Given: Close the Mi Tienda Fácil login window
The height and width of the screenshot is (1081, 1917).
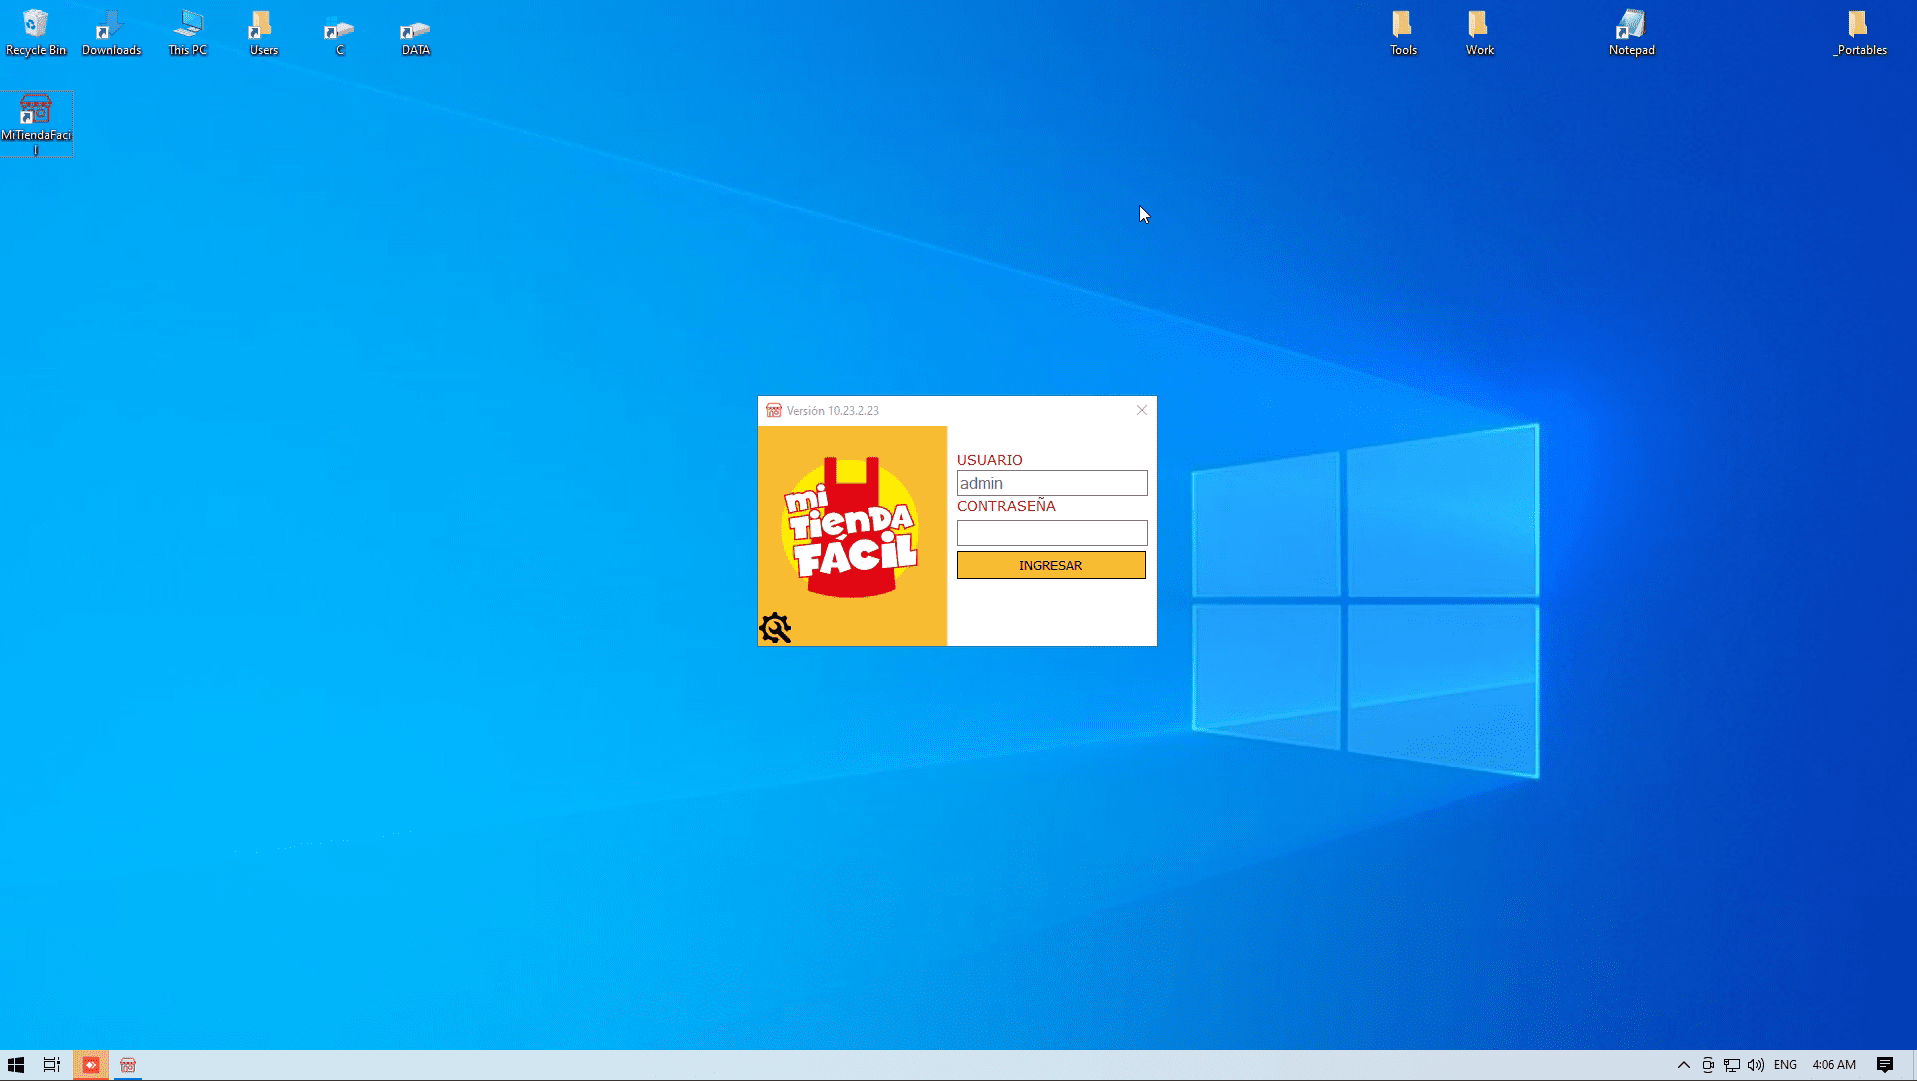Looking at the screenshot, I should coord(1141,410).
